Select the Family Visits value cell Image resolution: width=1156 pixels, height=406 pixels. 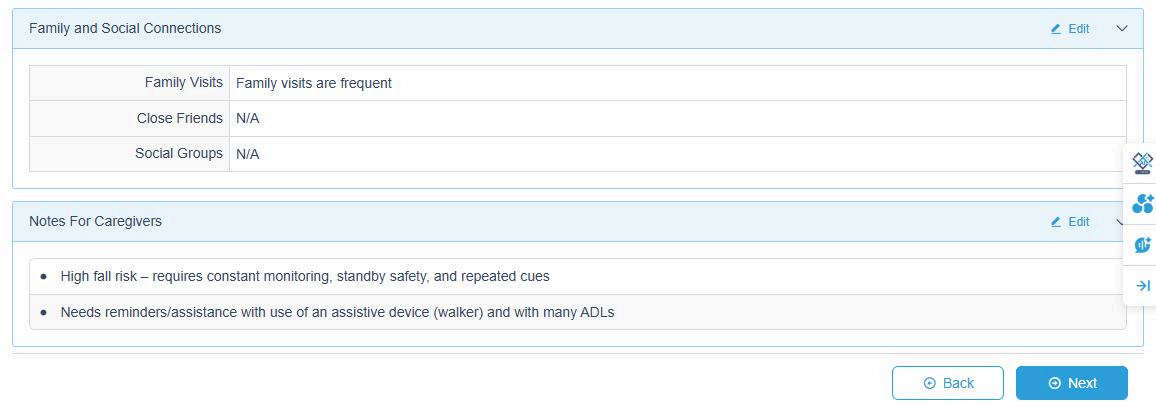coord(314,83)
